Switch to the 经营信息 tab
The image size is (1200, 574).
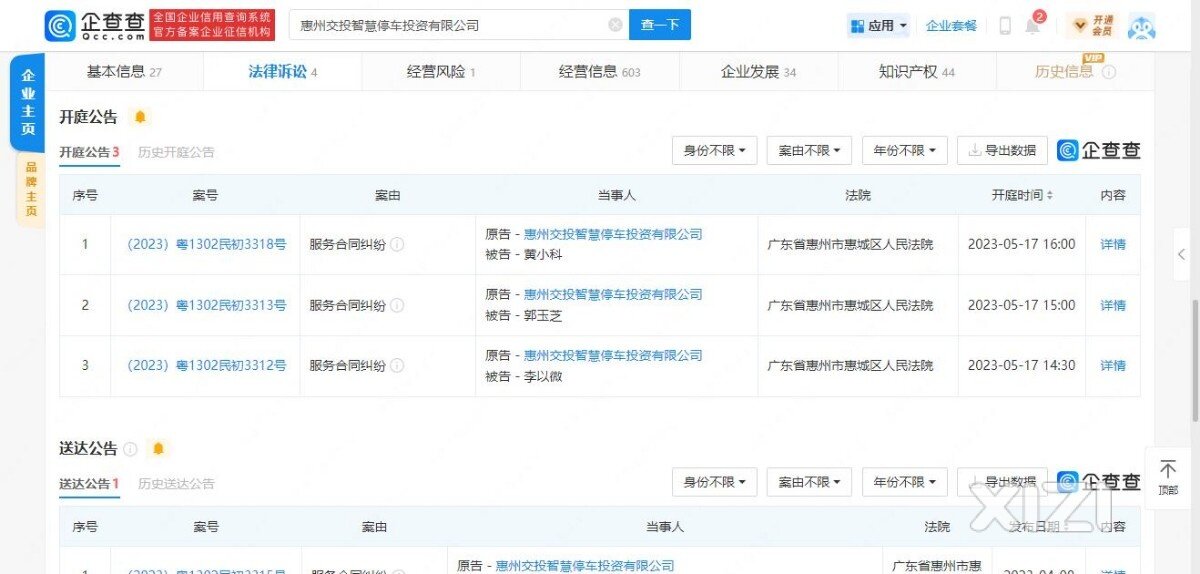599,72
